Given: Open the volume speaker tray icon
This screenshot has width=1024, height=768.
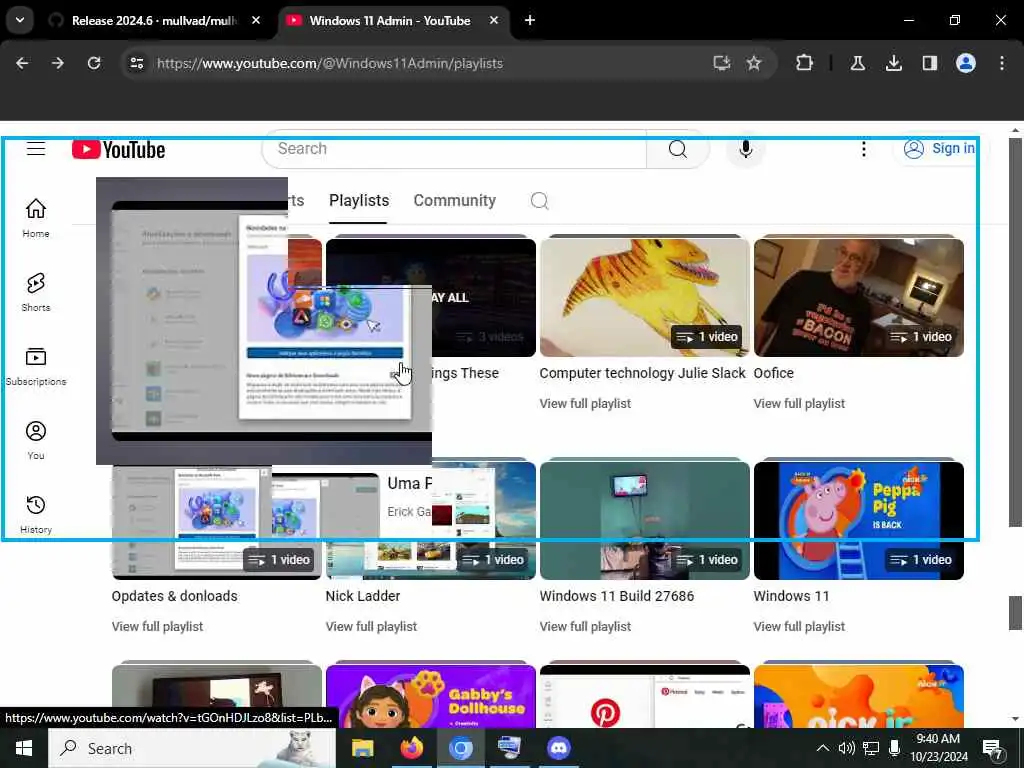Looking at the screenshot, I should point(846,748).
